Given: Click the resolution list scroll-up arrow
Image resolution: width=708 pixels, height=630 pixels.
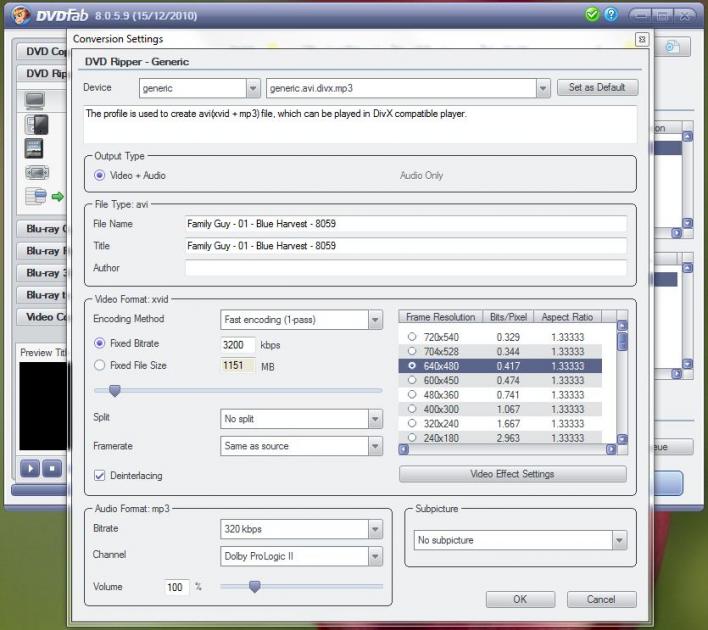Looking at the screenshot, I should click(x=622, y=326).
